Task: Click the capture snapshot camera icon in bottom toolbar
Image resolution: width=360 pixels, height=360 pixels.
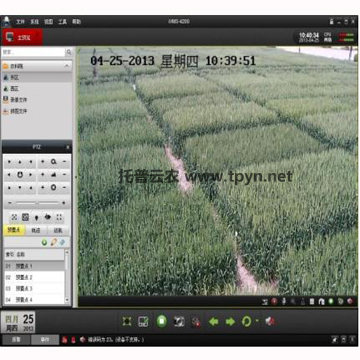Action: [x=179, y=321]
